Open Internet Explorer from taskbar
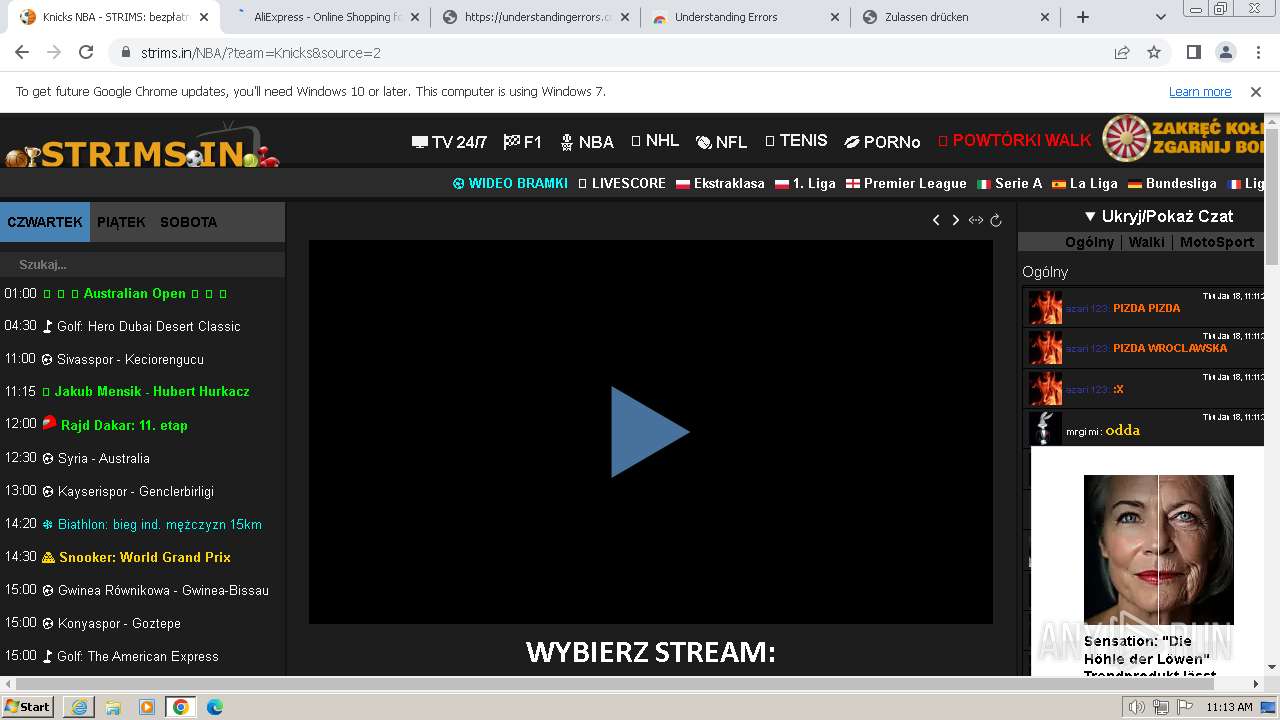Viewport: 1280px width, 720px height. point(79,707)
